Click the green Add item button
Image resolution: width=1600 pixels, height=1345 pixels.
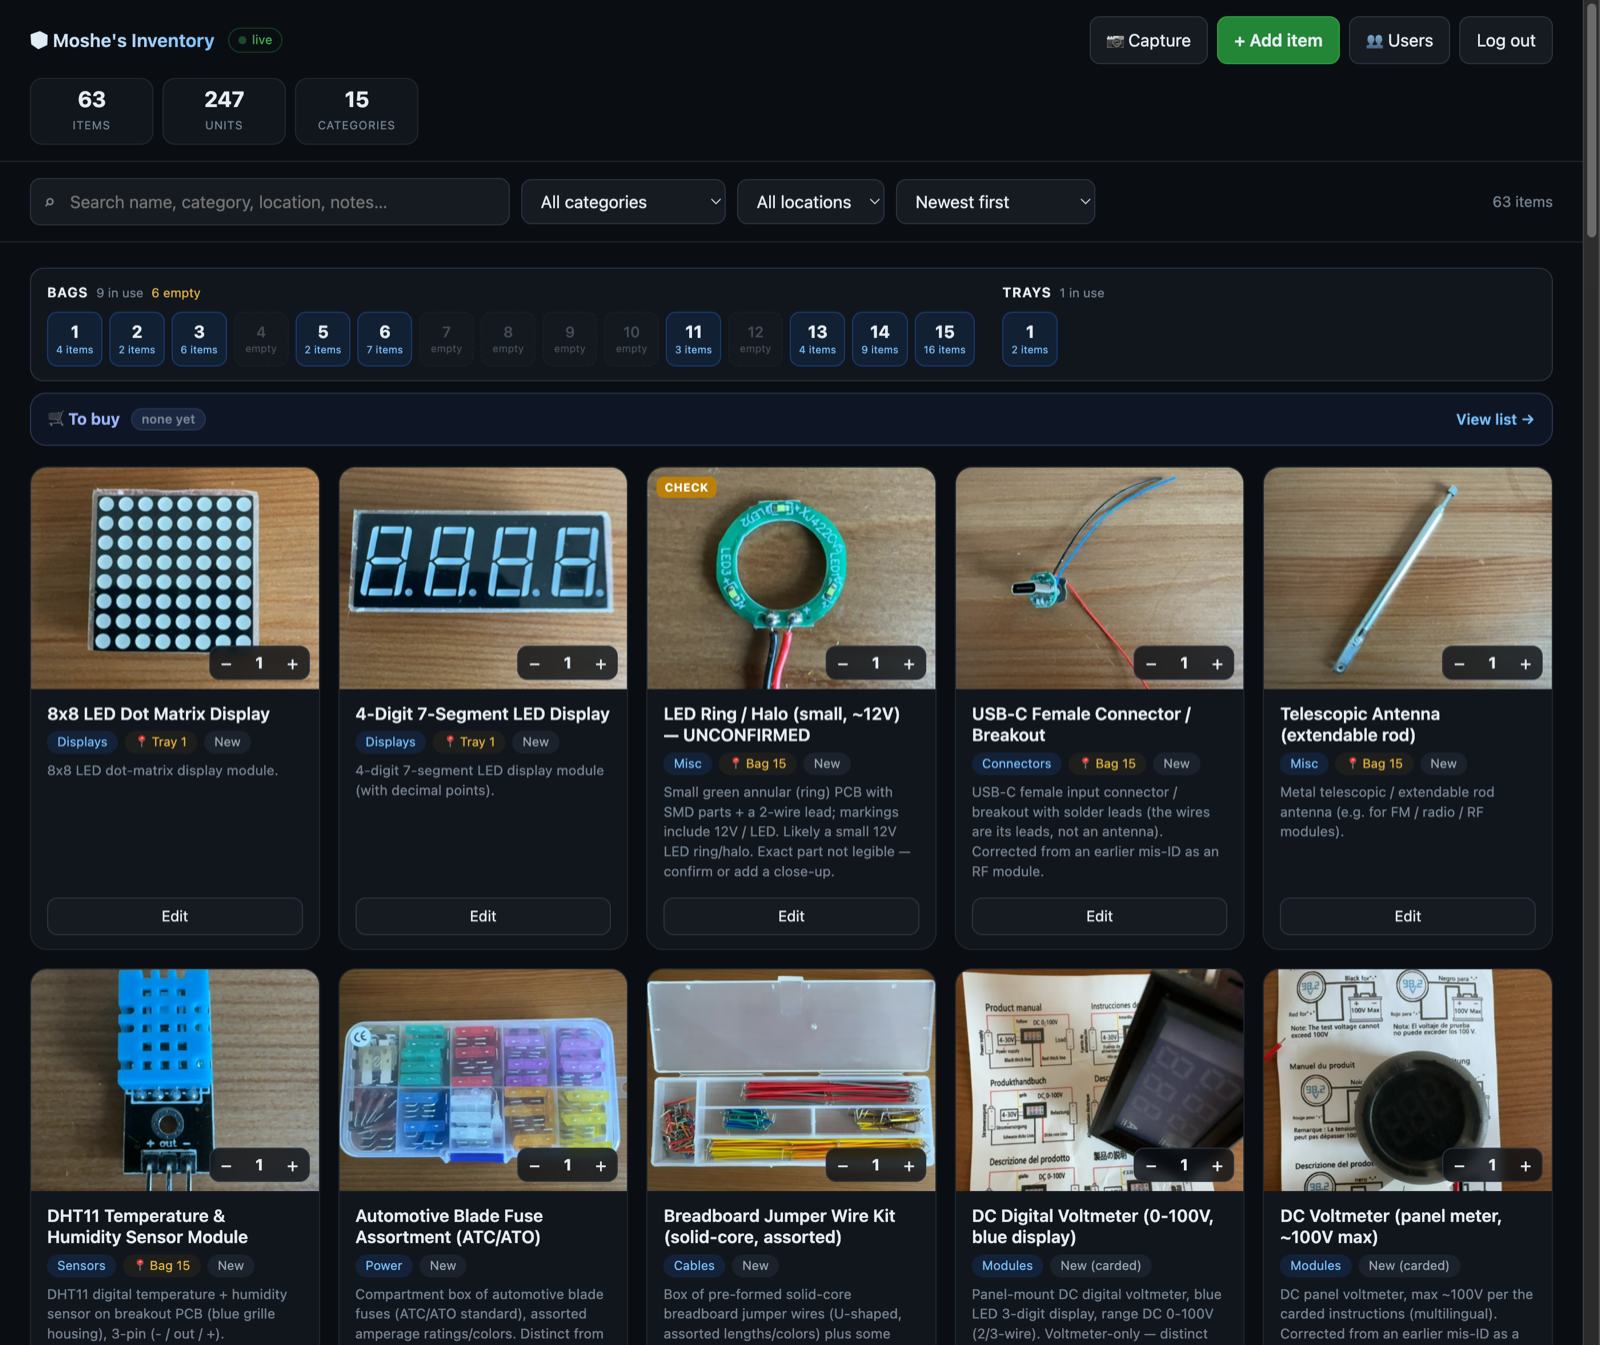click(x=1278, y=40)
